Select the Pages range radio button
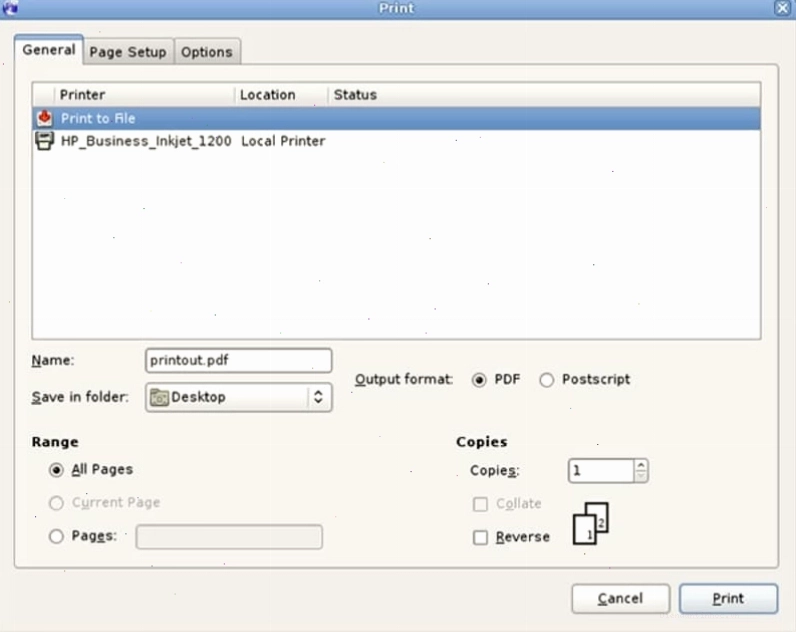Viewport: 796px width, 632px height. [56, 536]
